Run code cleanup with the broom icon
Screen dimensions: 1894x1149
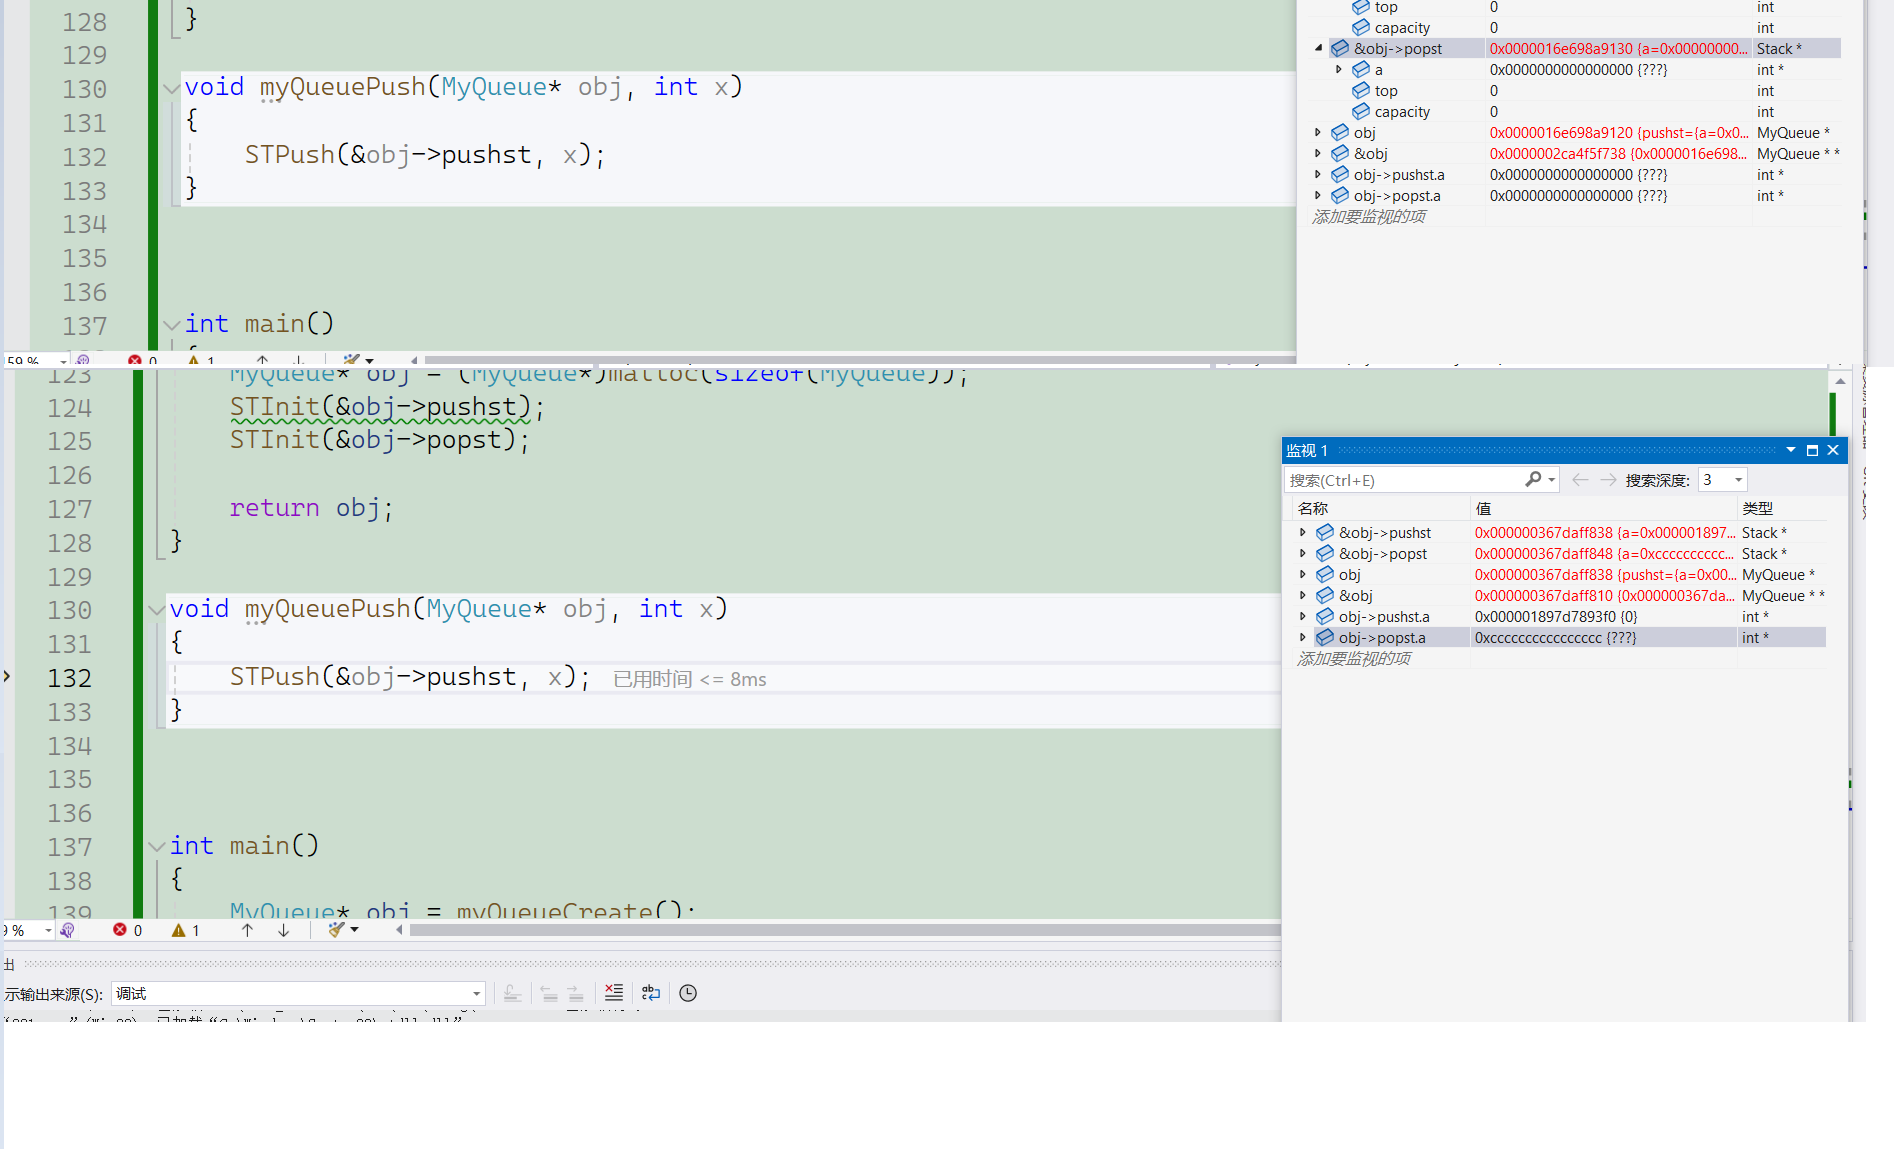point(336,930)
